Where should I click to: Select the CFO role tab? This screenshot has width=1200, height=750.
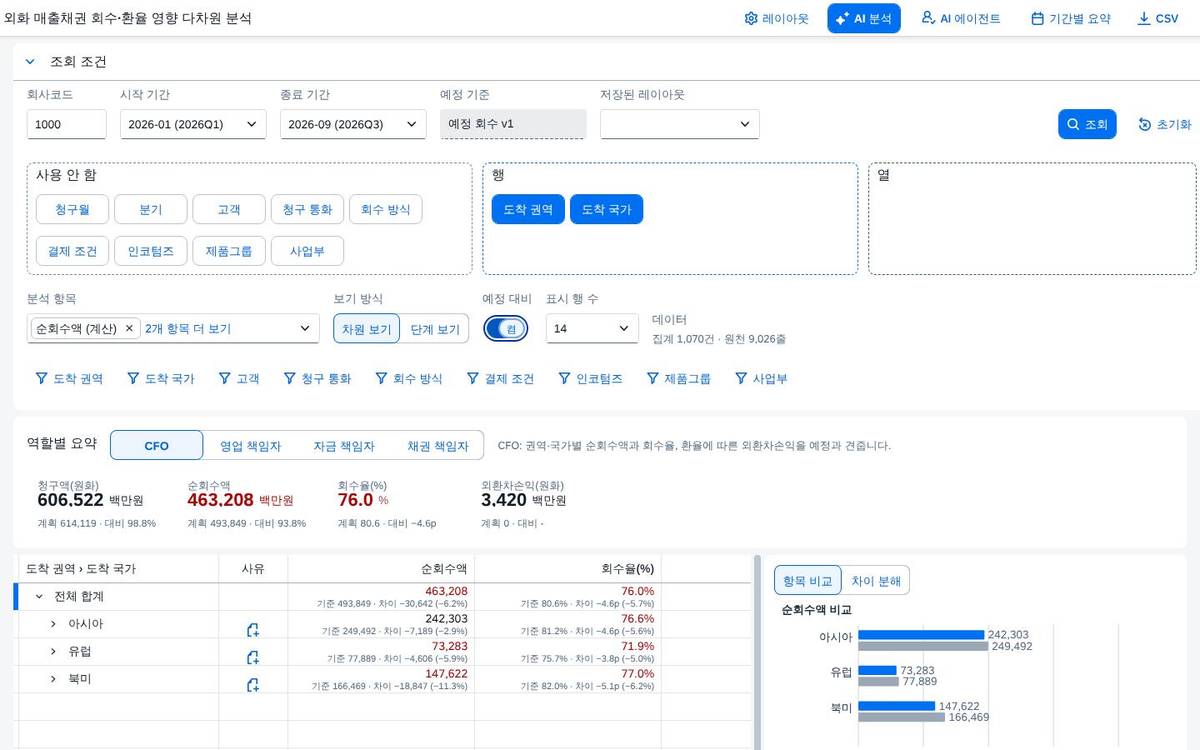157,446
